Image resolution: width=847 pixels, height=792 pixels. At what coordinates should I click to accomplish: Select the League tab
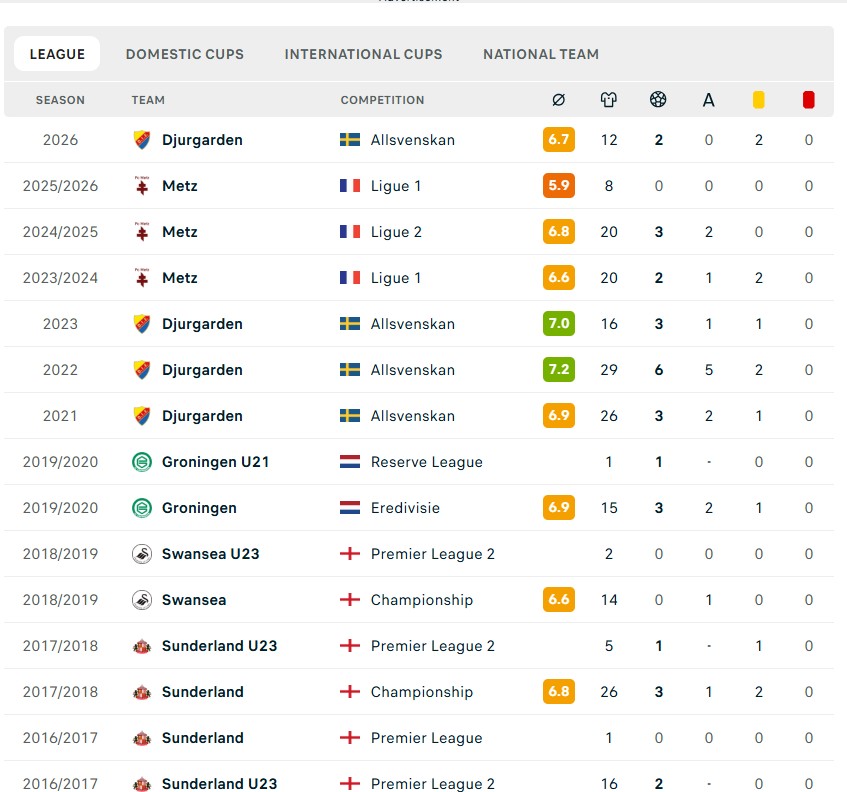tap(57, 54)
